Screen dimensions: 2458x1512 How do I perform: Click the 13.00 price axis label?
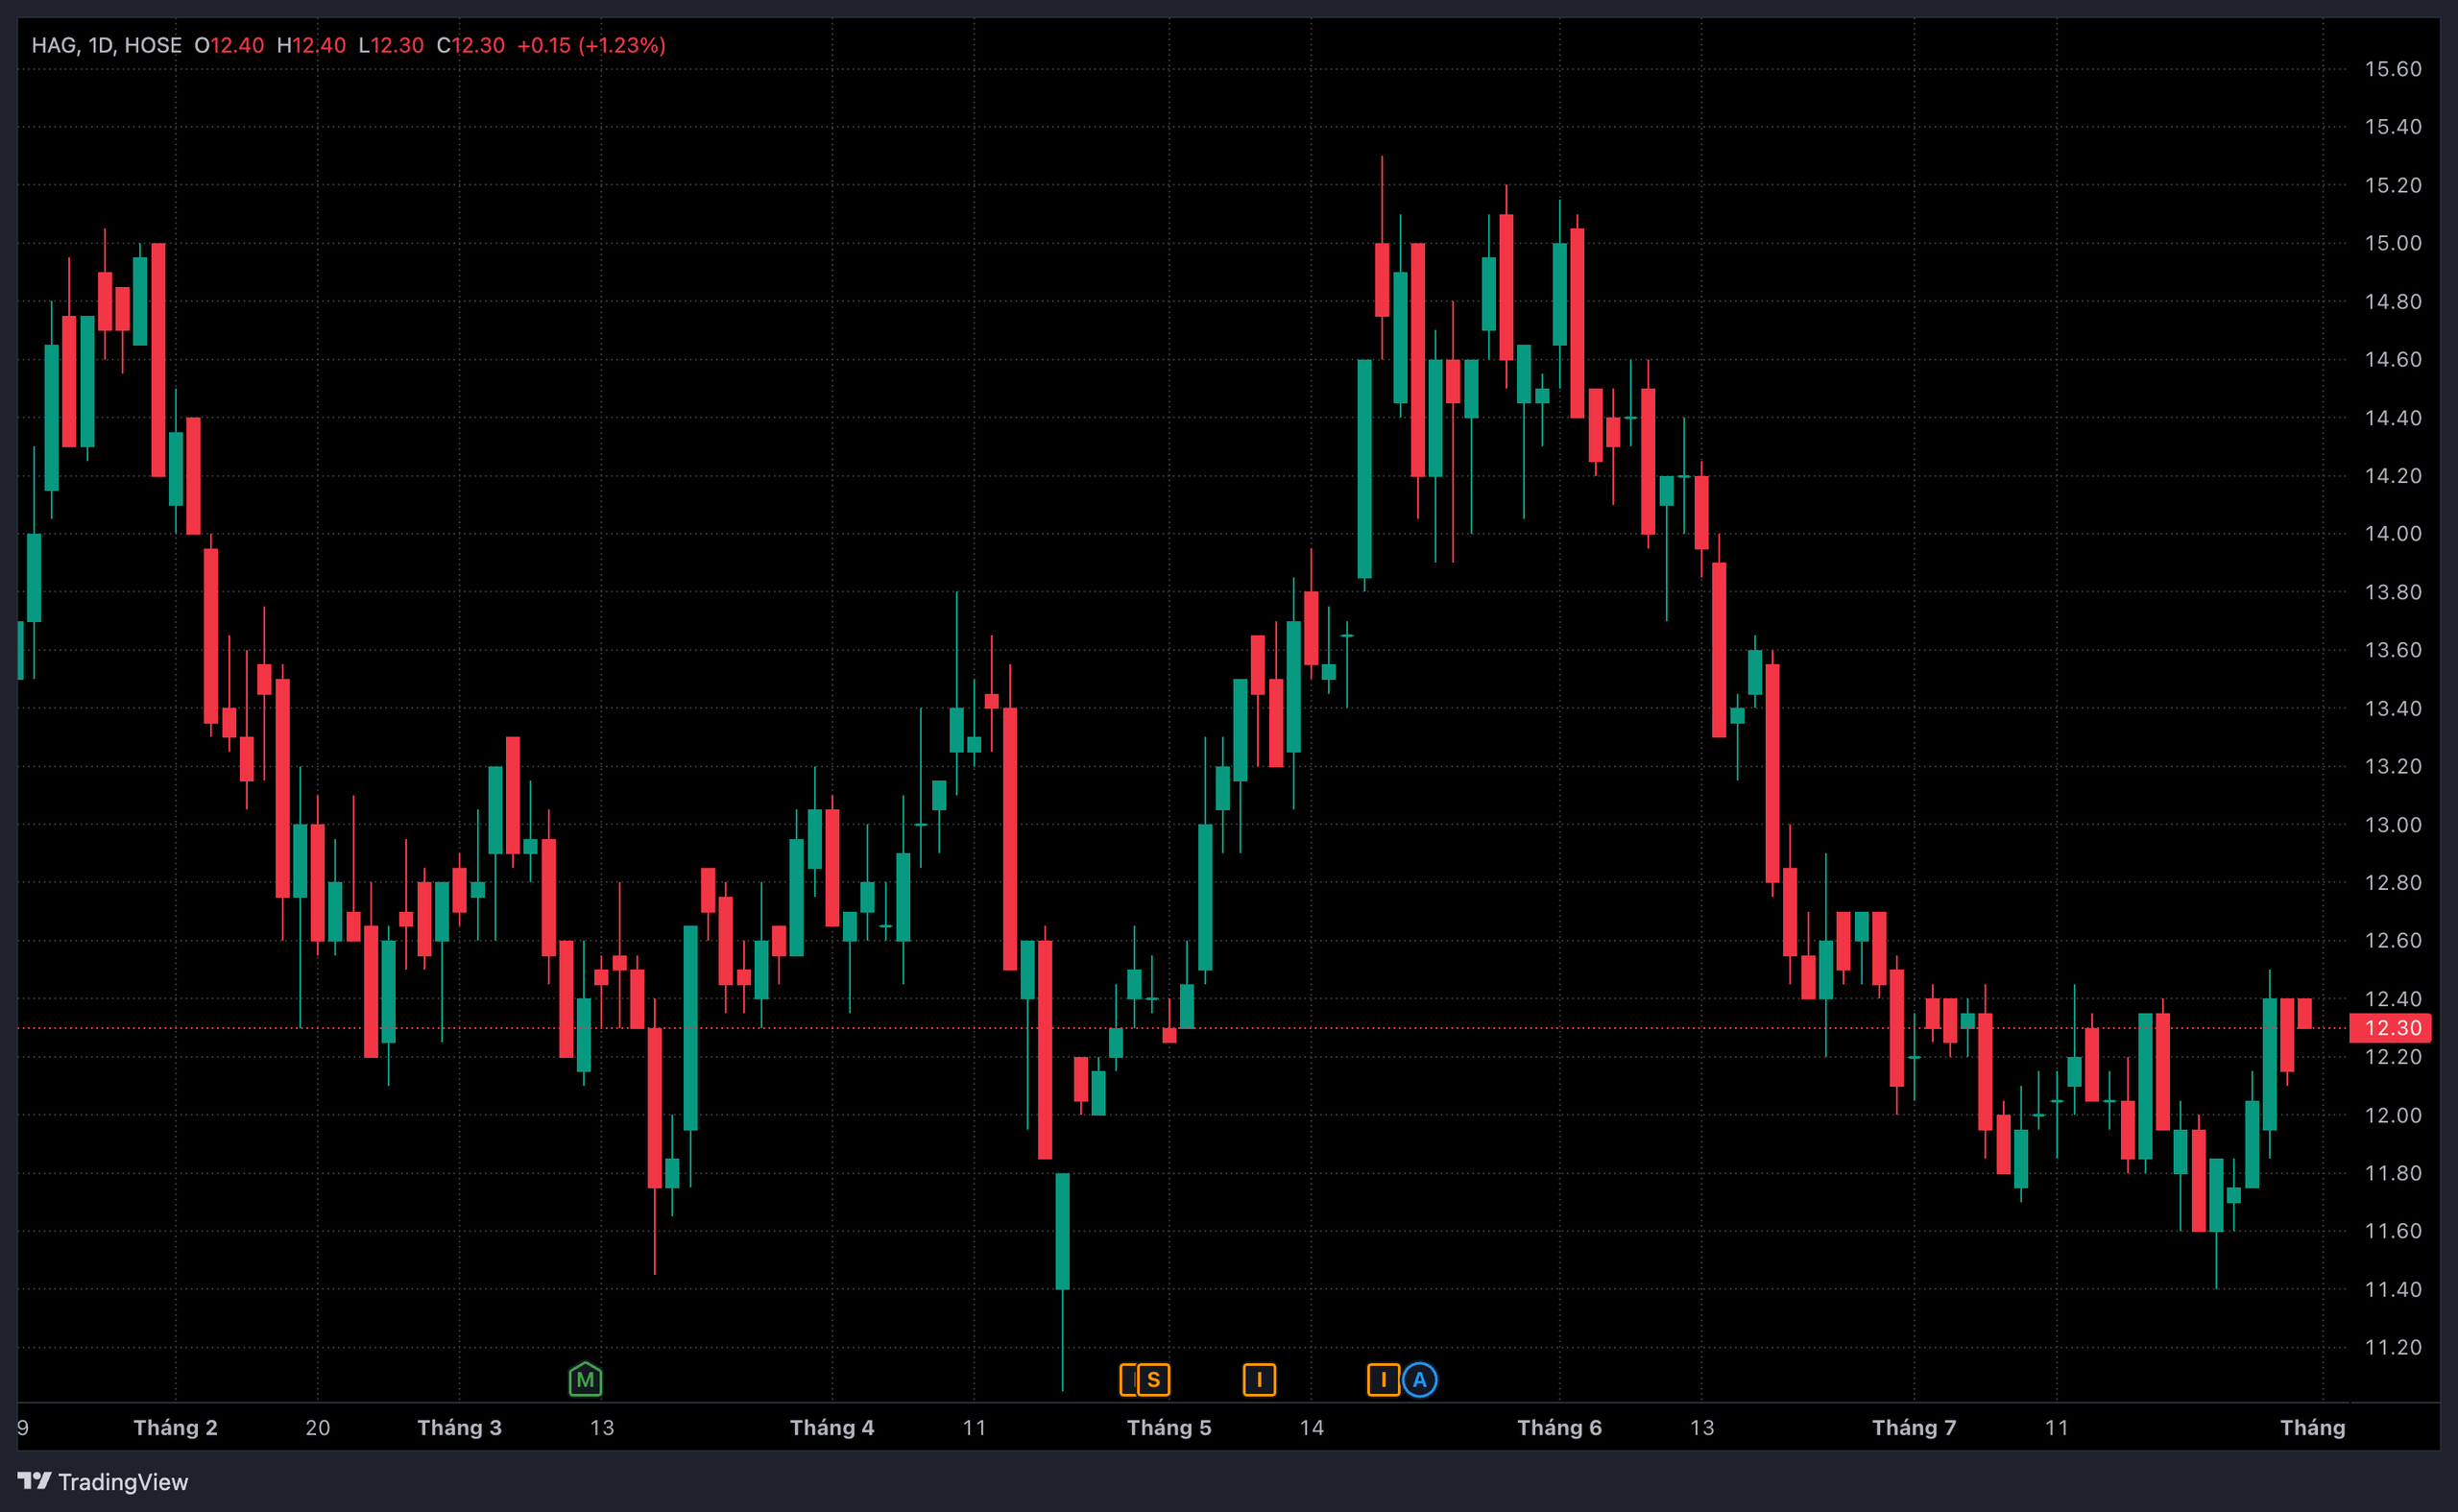2392,824
